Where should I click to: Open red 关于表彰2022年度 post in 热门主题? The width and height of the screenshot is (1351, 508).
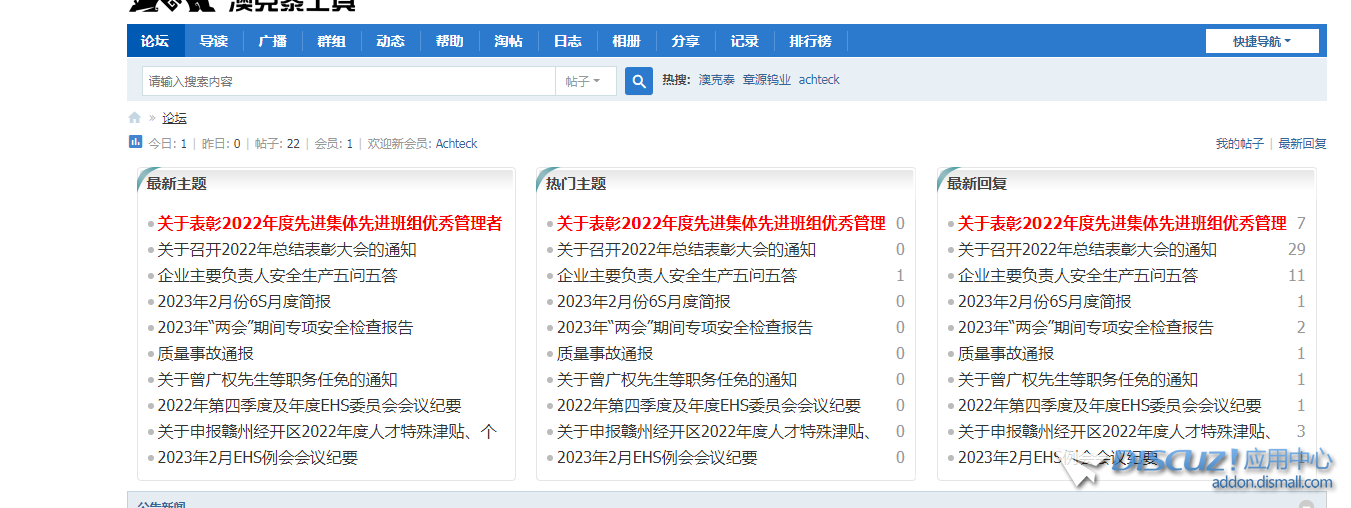(721, 223)
